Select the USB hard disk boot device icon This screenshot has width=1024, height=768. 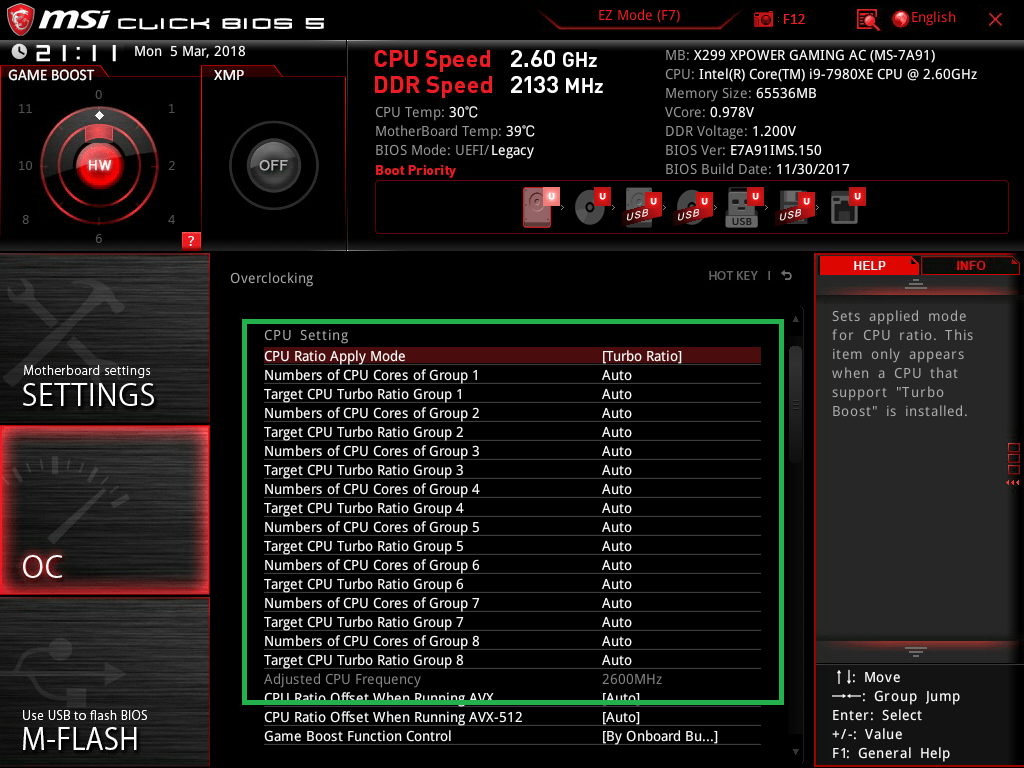pos(641,207)
